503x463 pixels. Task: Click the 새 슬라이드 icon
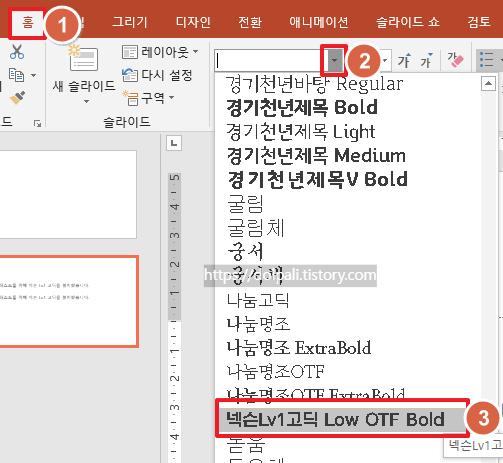click(83, 58)
